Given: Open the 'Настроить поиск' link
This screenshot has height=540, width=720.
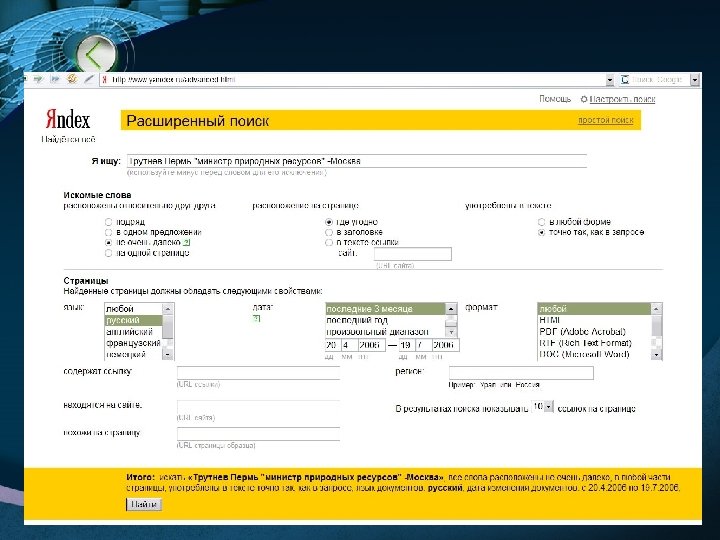Looking at the screenshot, I should (622, 99).
